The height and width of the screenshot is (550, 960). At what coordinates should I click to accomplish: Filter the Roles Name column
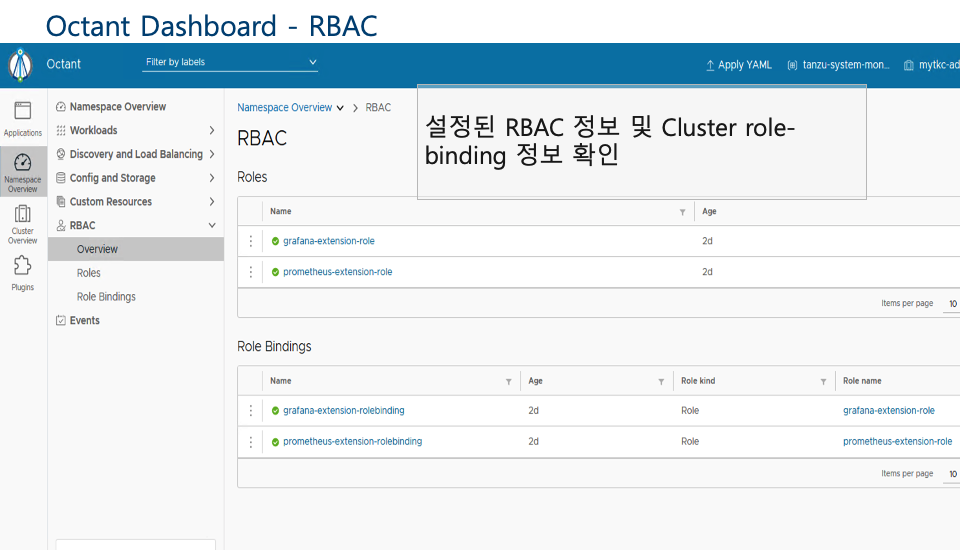click(682, 212)
